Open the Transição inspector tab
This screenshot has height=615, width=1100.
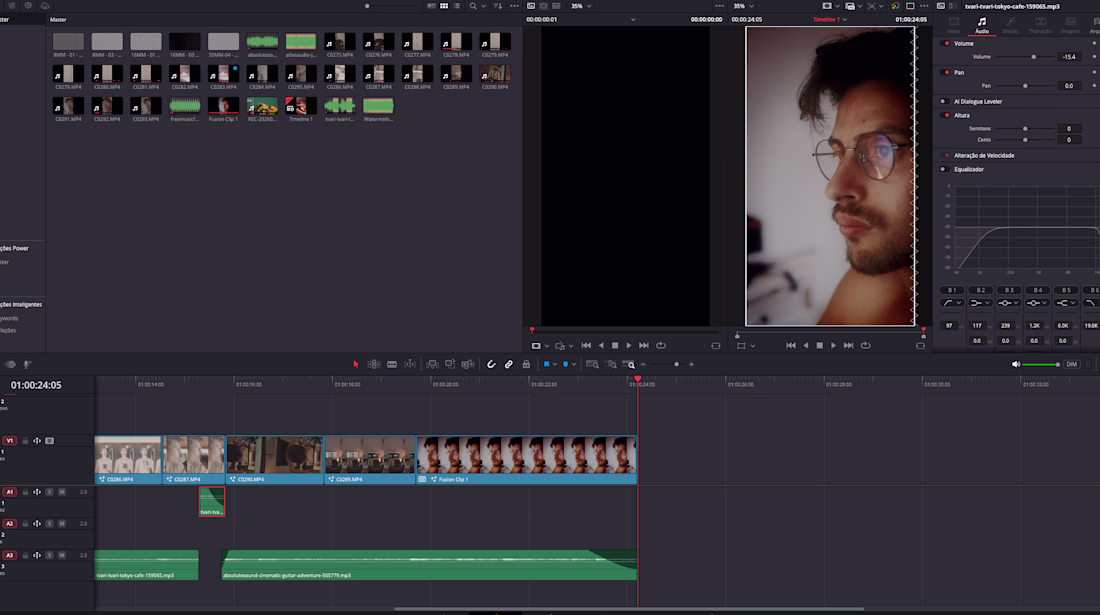(1040, 25)
